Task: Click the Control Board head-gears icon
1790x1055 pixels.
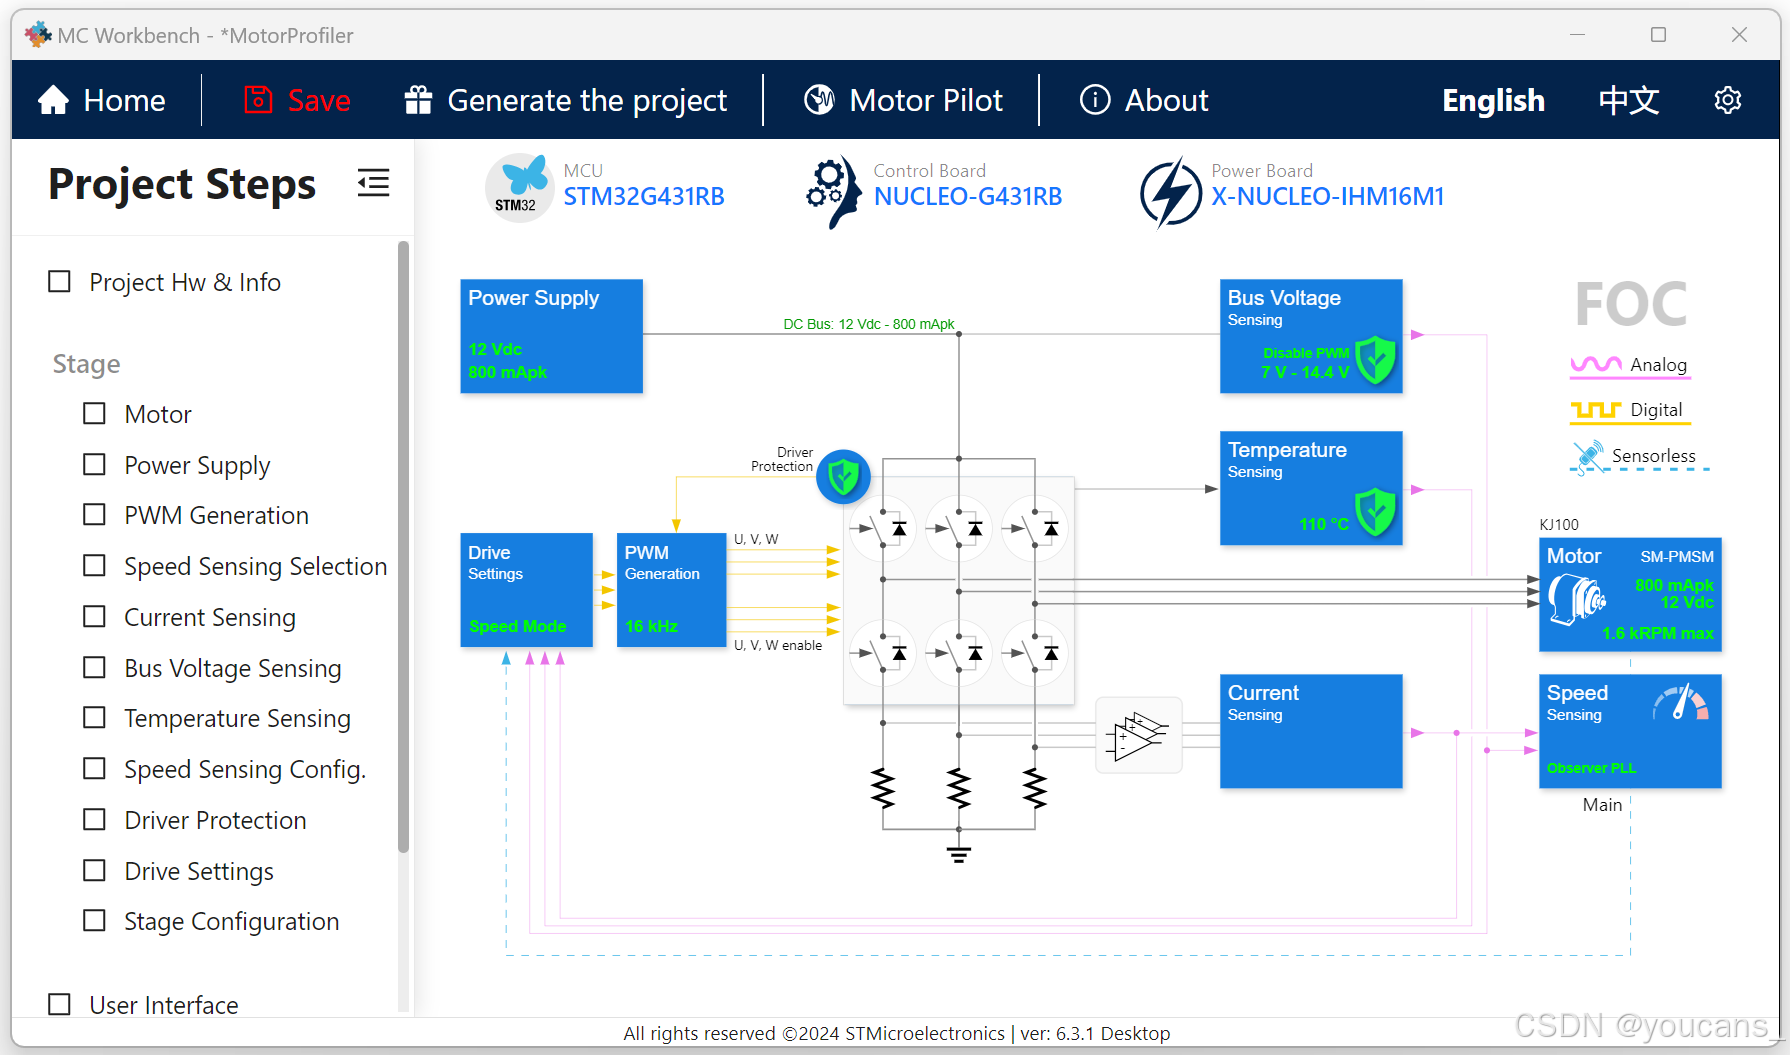Action: (x=833, y=191)
